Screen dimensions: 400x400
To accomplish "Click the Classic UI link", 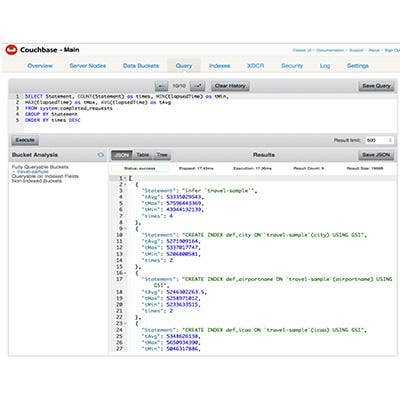I will point(302,50).
